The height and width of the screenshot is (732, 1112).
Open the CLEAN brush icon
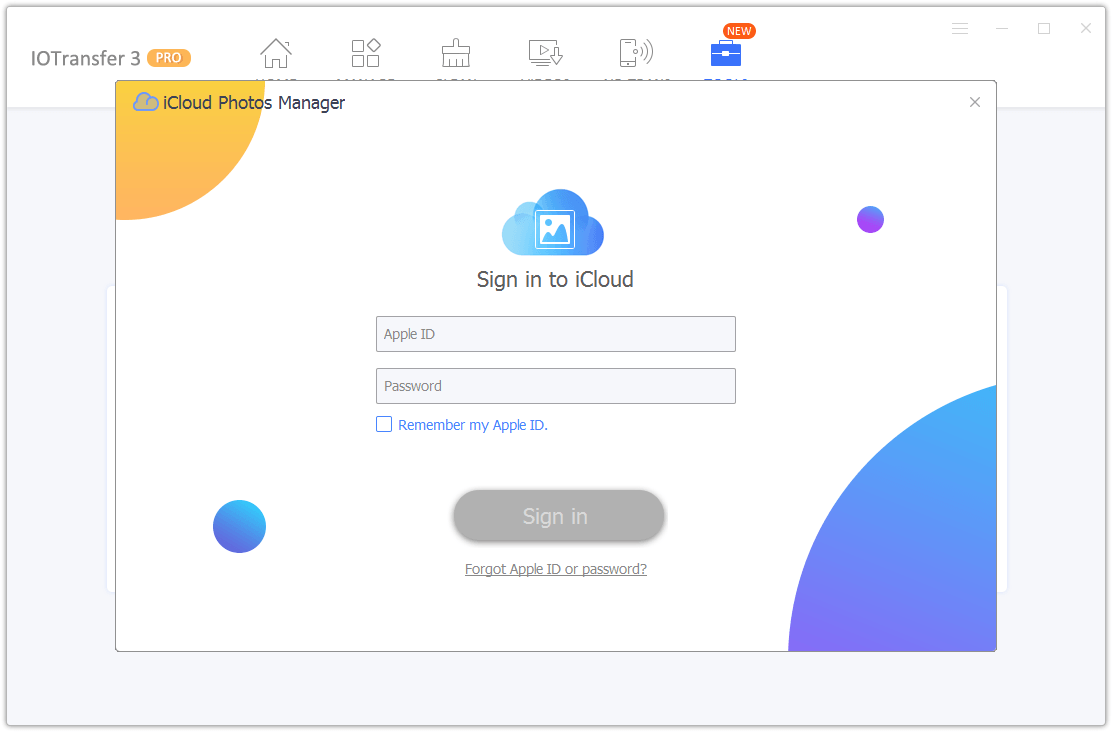pyautogui.click(x=456, y=52)
